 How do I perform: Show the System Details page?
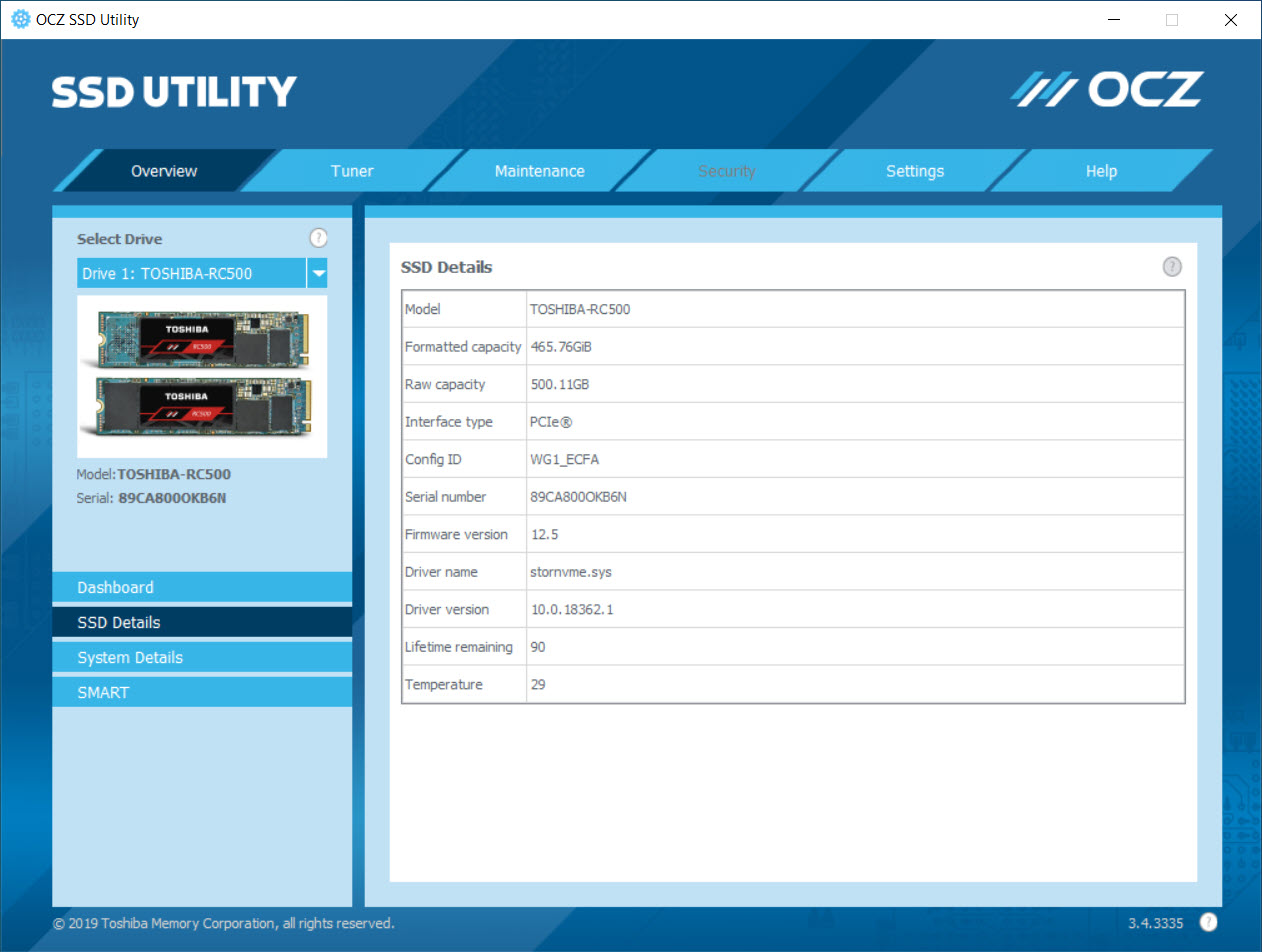202,657
